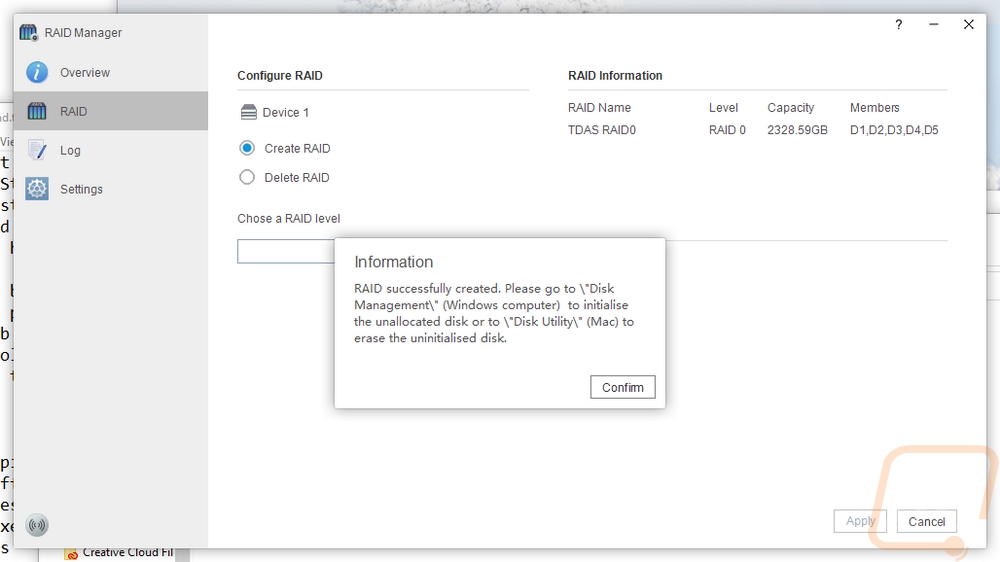Click the Settings gear icon
The height and width of the screenshot is (562, 1000).
point(37,189)
